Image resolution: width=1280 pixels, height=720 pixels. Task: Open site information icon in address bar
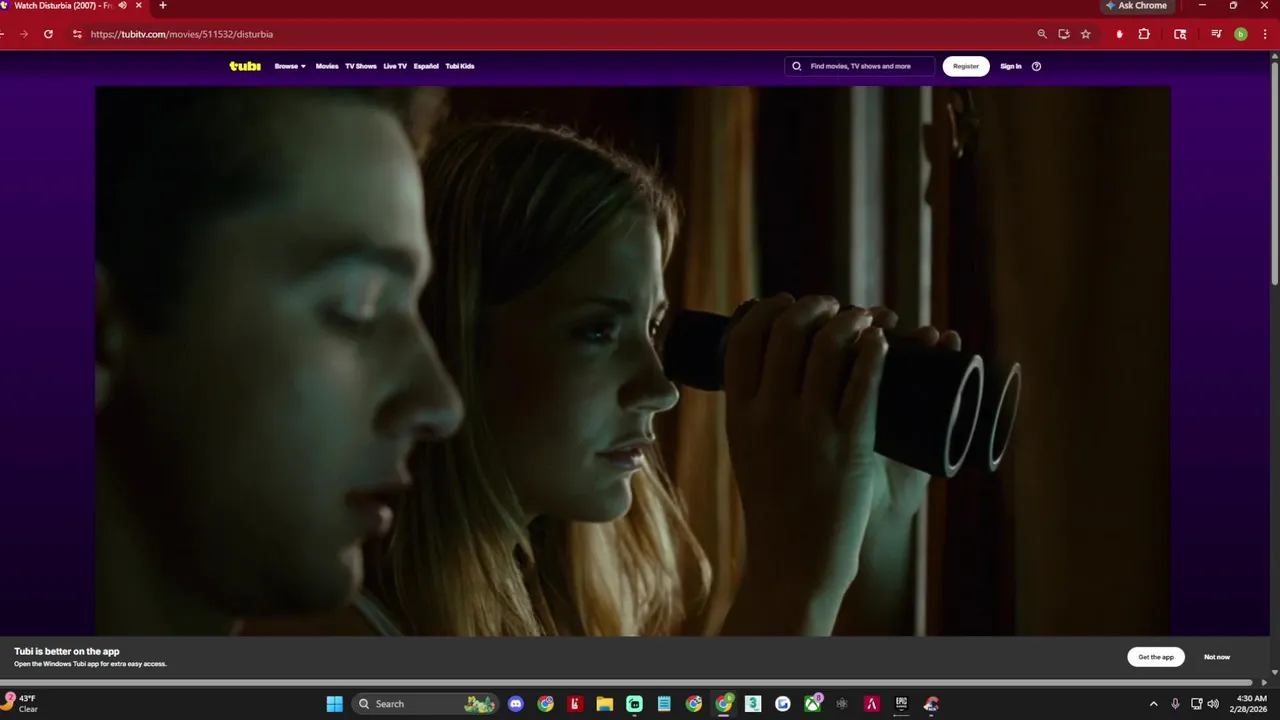point(77,34)
